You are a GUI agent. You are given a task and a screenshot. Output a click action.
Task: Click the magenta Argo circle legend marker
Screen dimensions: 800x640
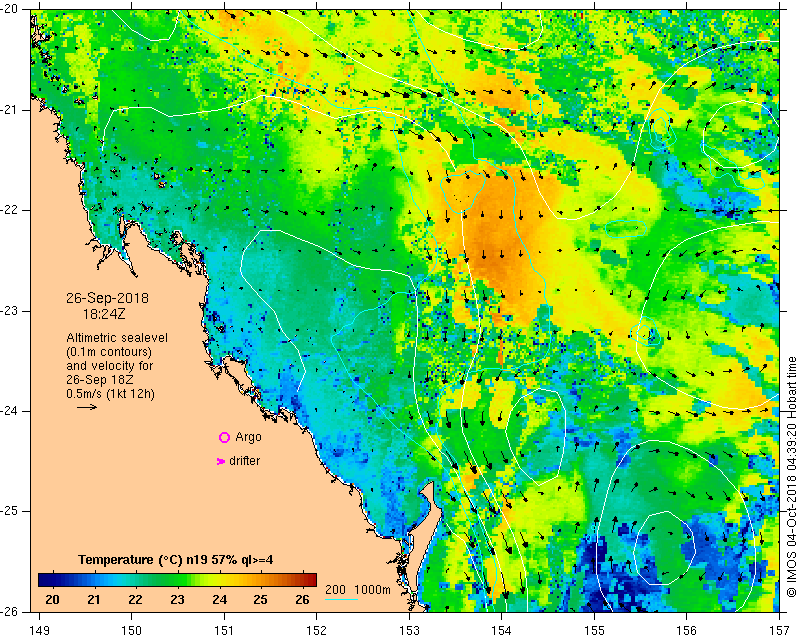coord(224,437)
